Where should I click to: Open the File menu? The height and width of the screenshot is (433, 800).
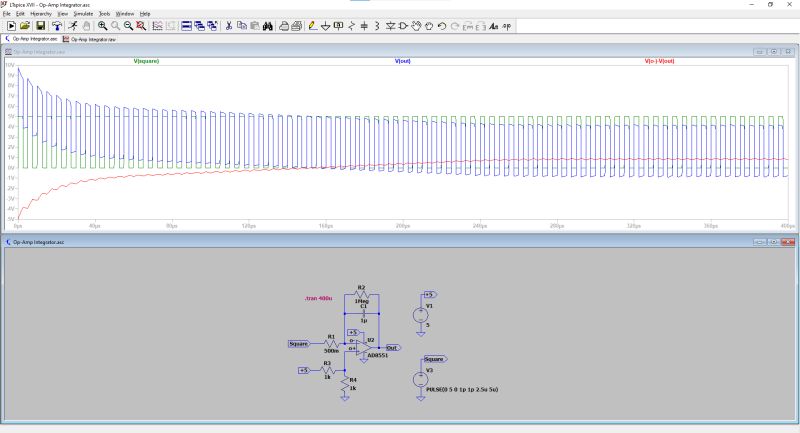pyautogui.click(x=7, y=14)
